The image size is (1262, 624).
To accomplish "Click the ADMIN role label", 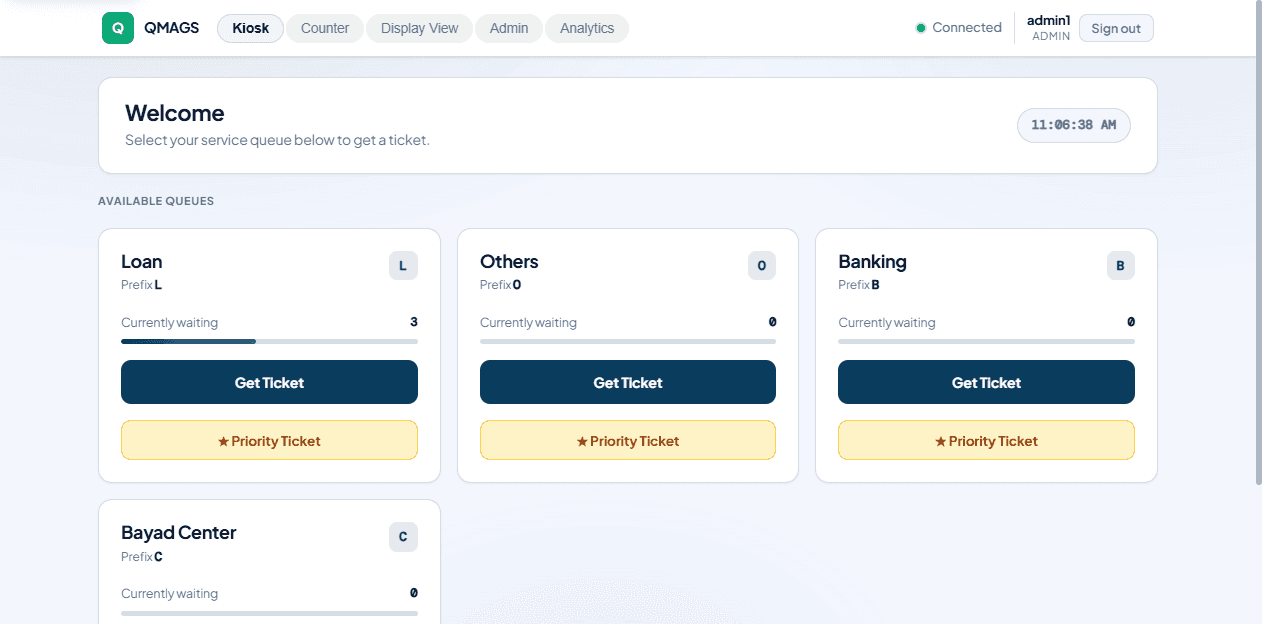I will [1051, 36].
